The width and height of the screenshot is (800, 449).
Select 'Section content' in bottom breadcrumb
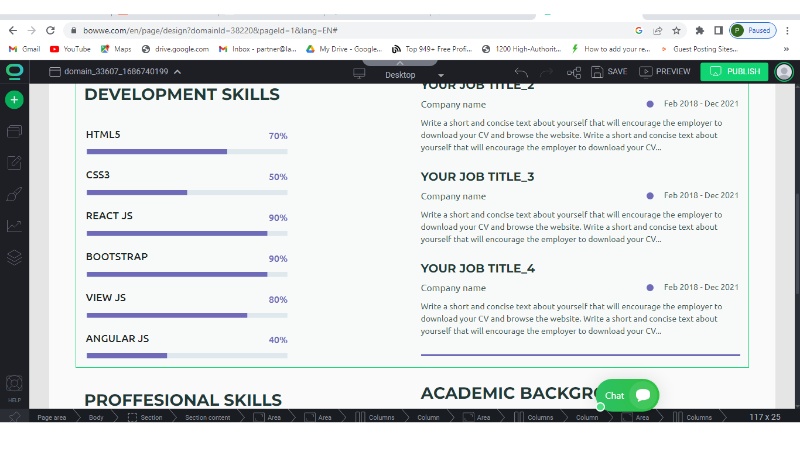click(x=207, y=417)
